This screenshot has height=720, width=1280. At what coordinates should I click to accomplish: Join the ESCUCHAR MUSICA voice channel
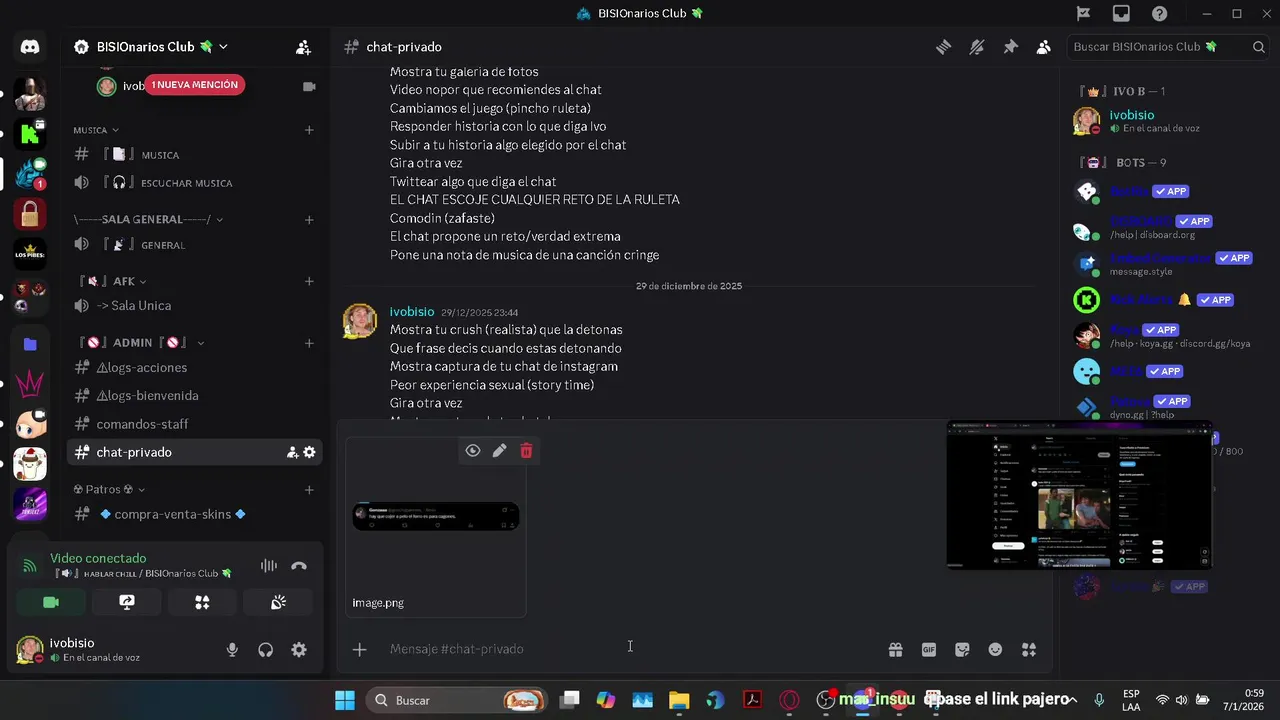click(x=194, y=183)
